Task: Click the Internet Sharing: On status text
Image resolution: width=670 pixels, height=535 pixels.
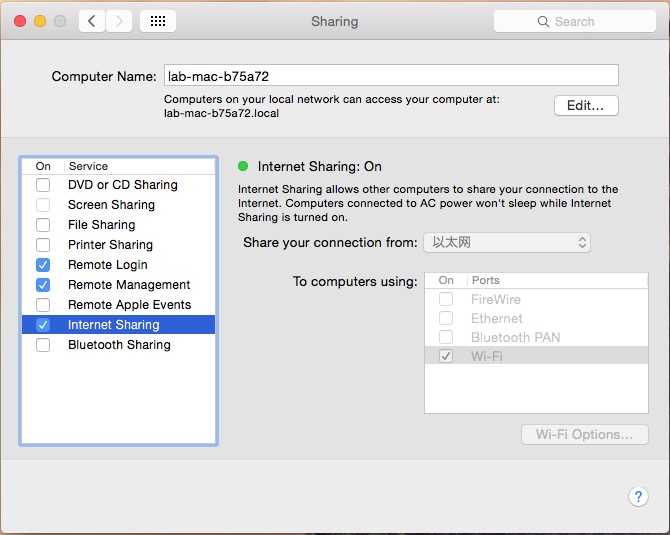Action: click(320, 166)
